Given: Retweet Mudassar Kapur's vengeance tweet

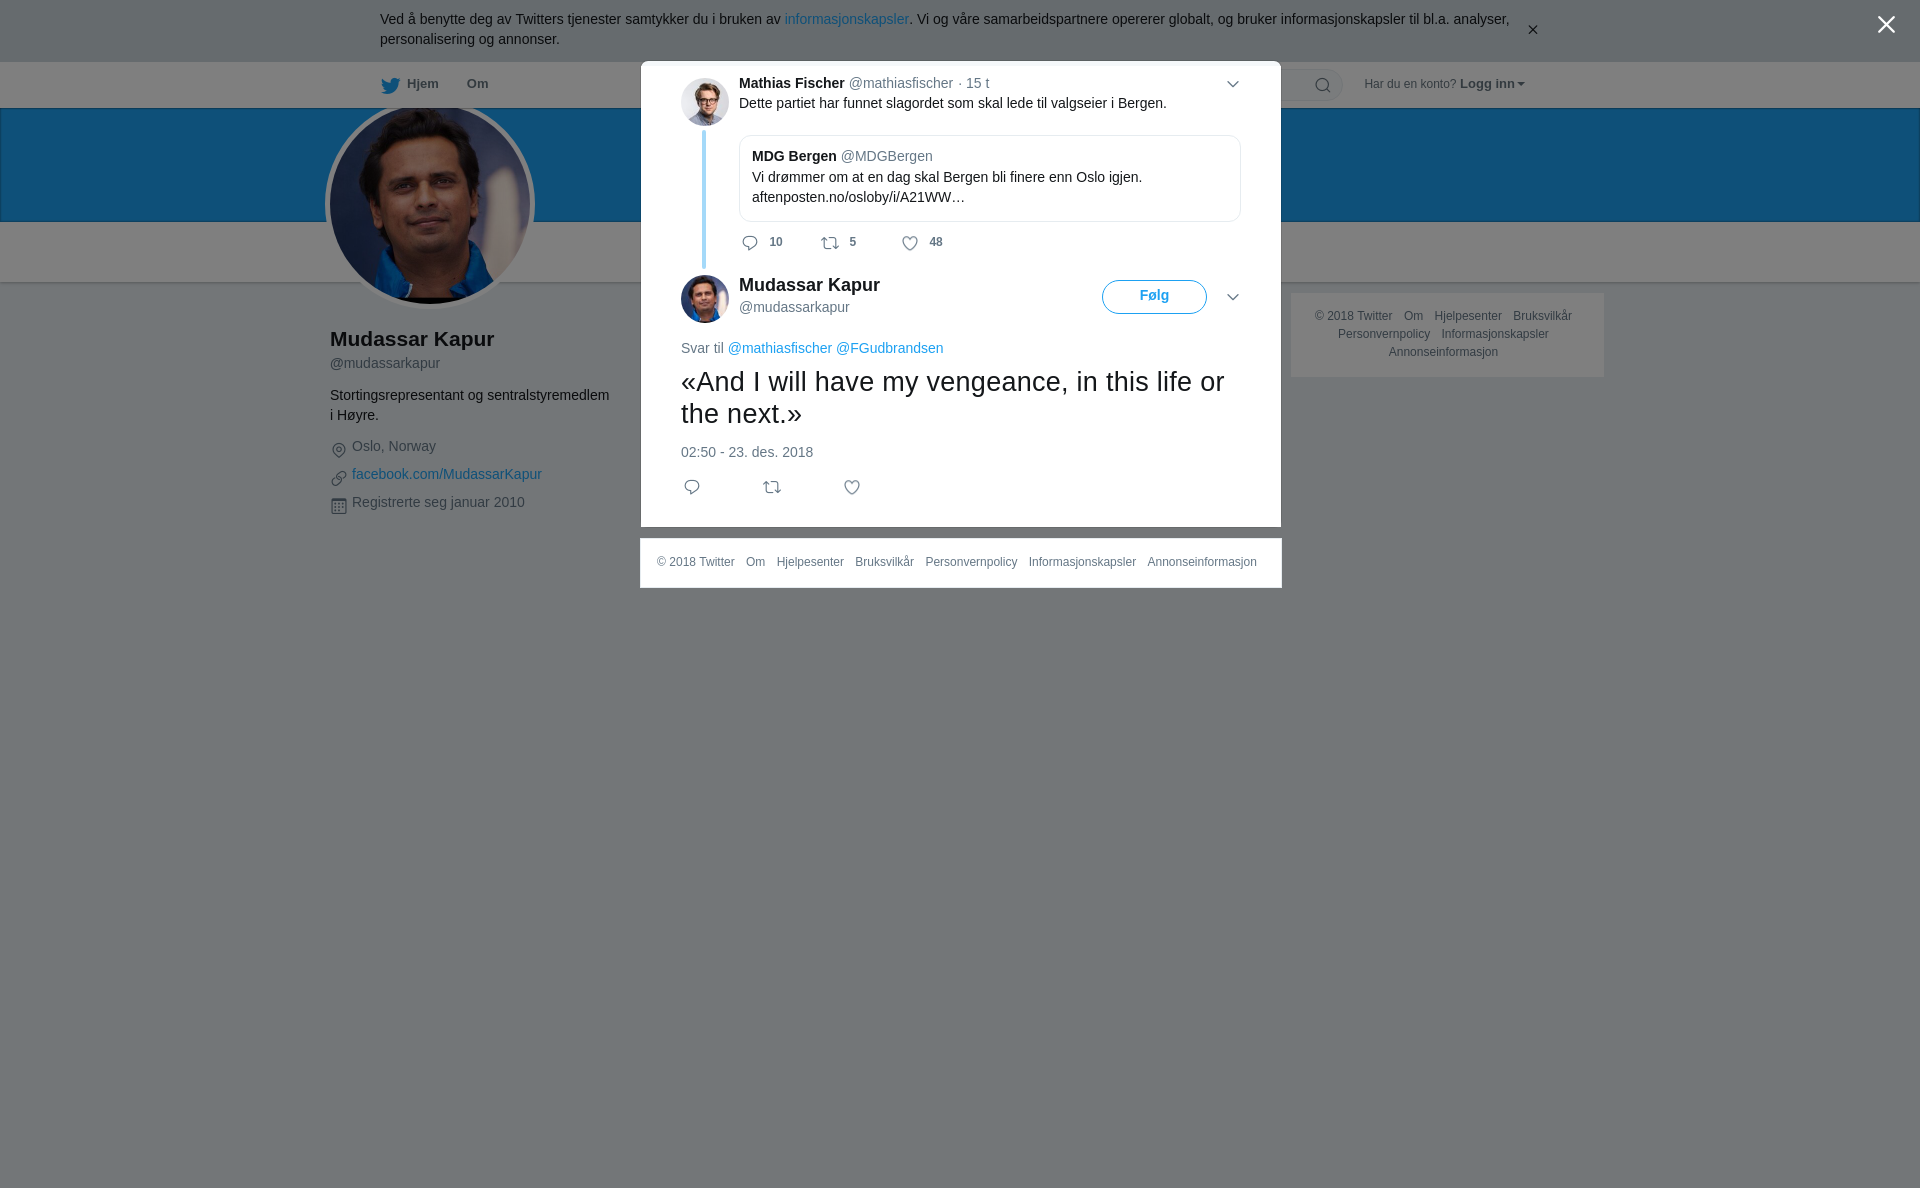Looking at the screenshot, I should [x=772, y=487].
